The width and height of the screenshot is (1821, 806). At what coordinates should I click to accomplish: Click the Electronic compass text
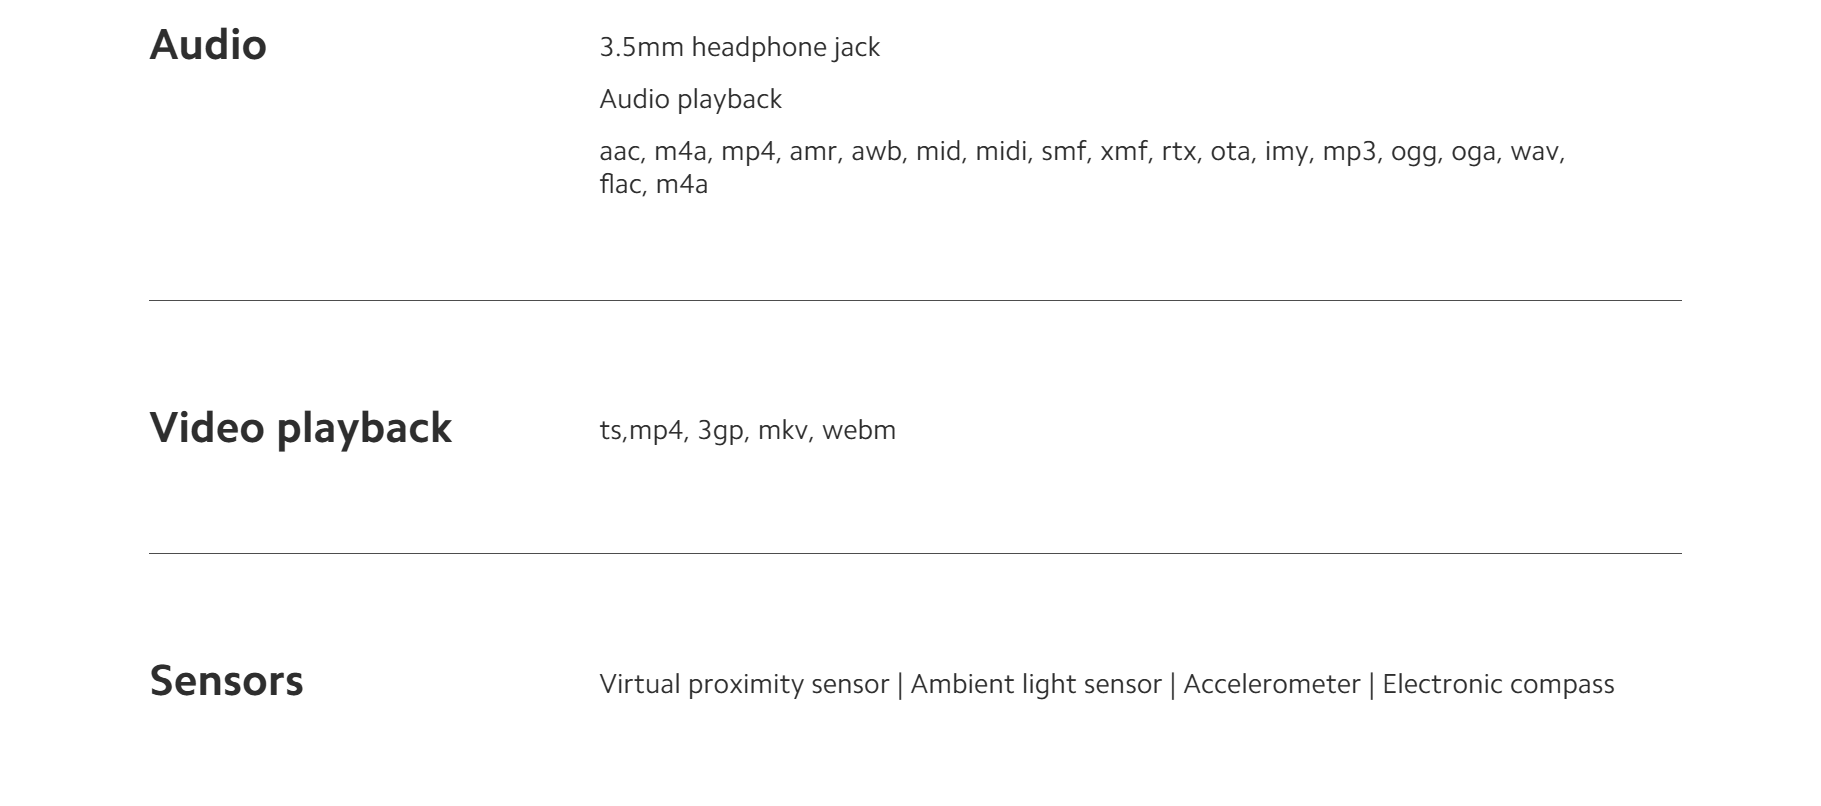(1498, 684)
